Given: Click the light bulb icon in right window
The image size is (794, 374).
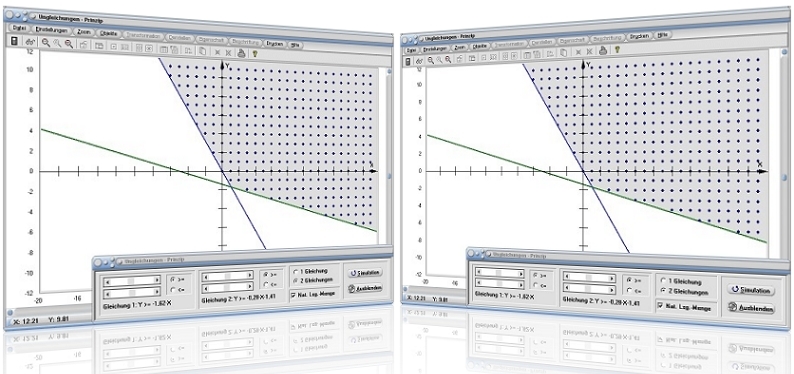Looking at the screenshot, I should [617, 50].
